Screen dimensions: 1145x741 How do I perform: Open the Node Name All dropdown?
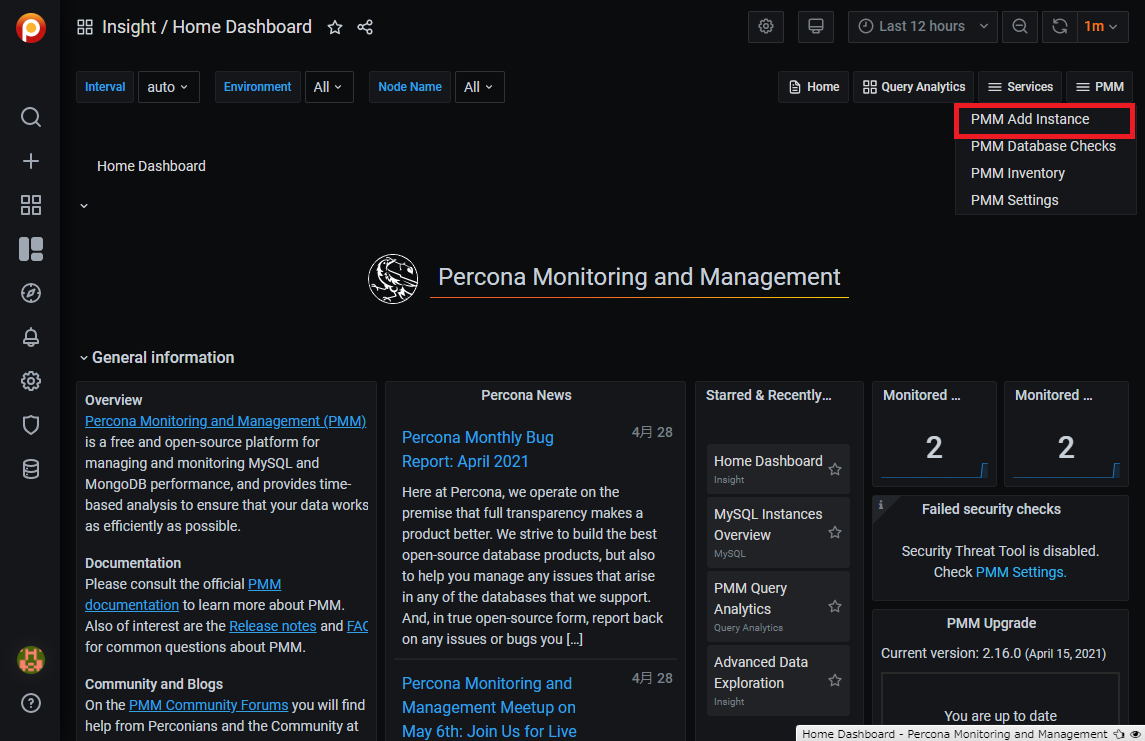click(x=480, y=87)
